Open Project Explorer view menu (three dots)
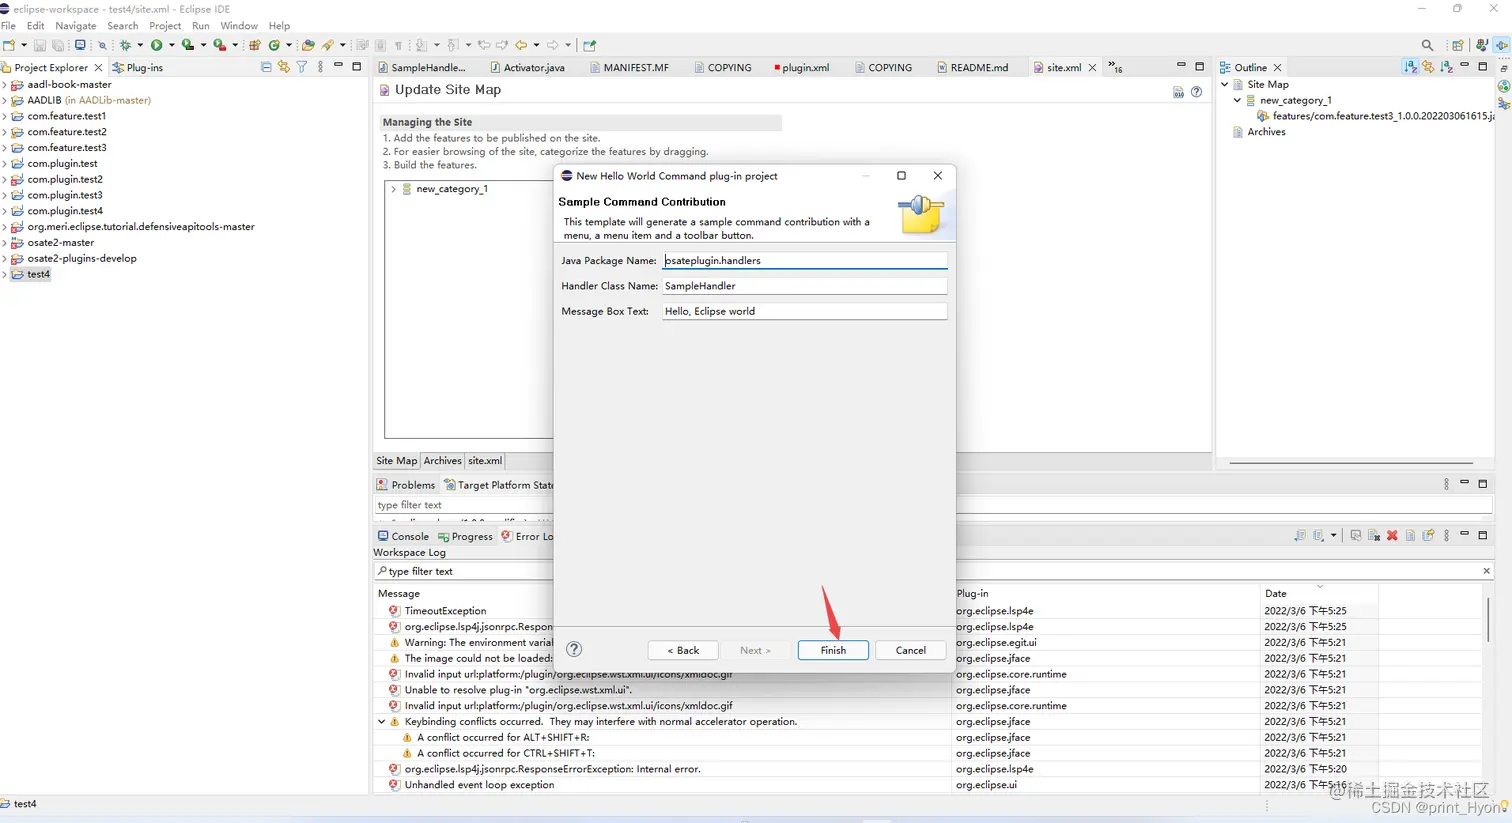Screen dimensions: 1512x823 (320, 67)
